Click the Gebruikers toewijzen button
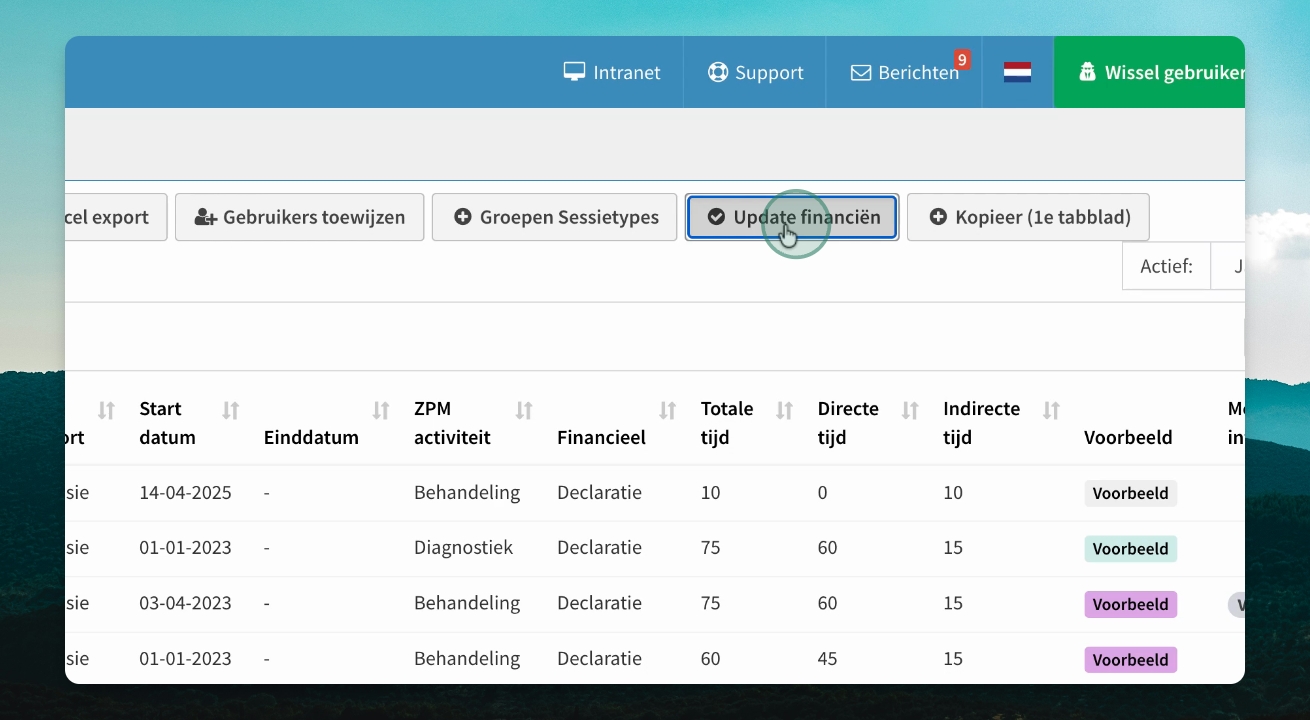Screen dimensions: 1310x720 300,217
